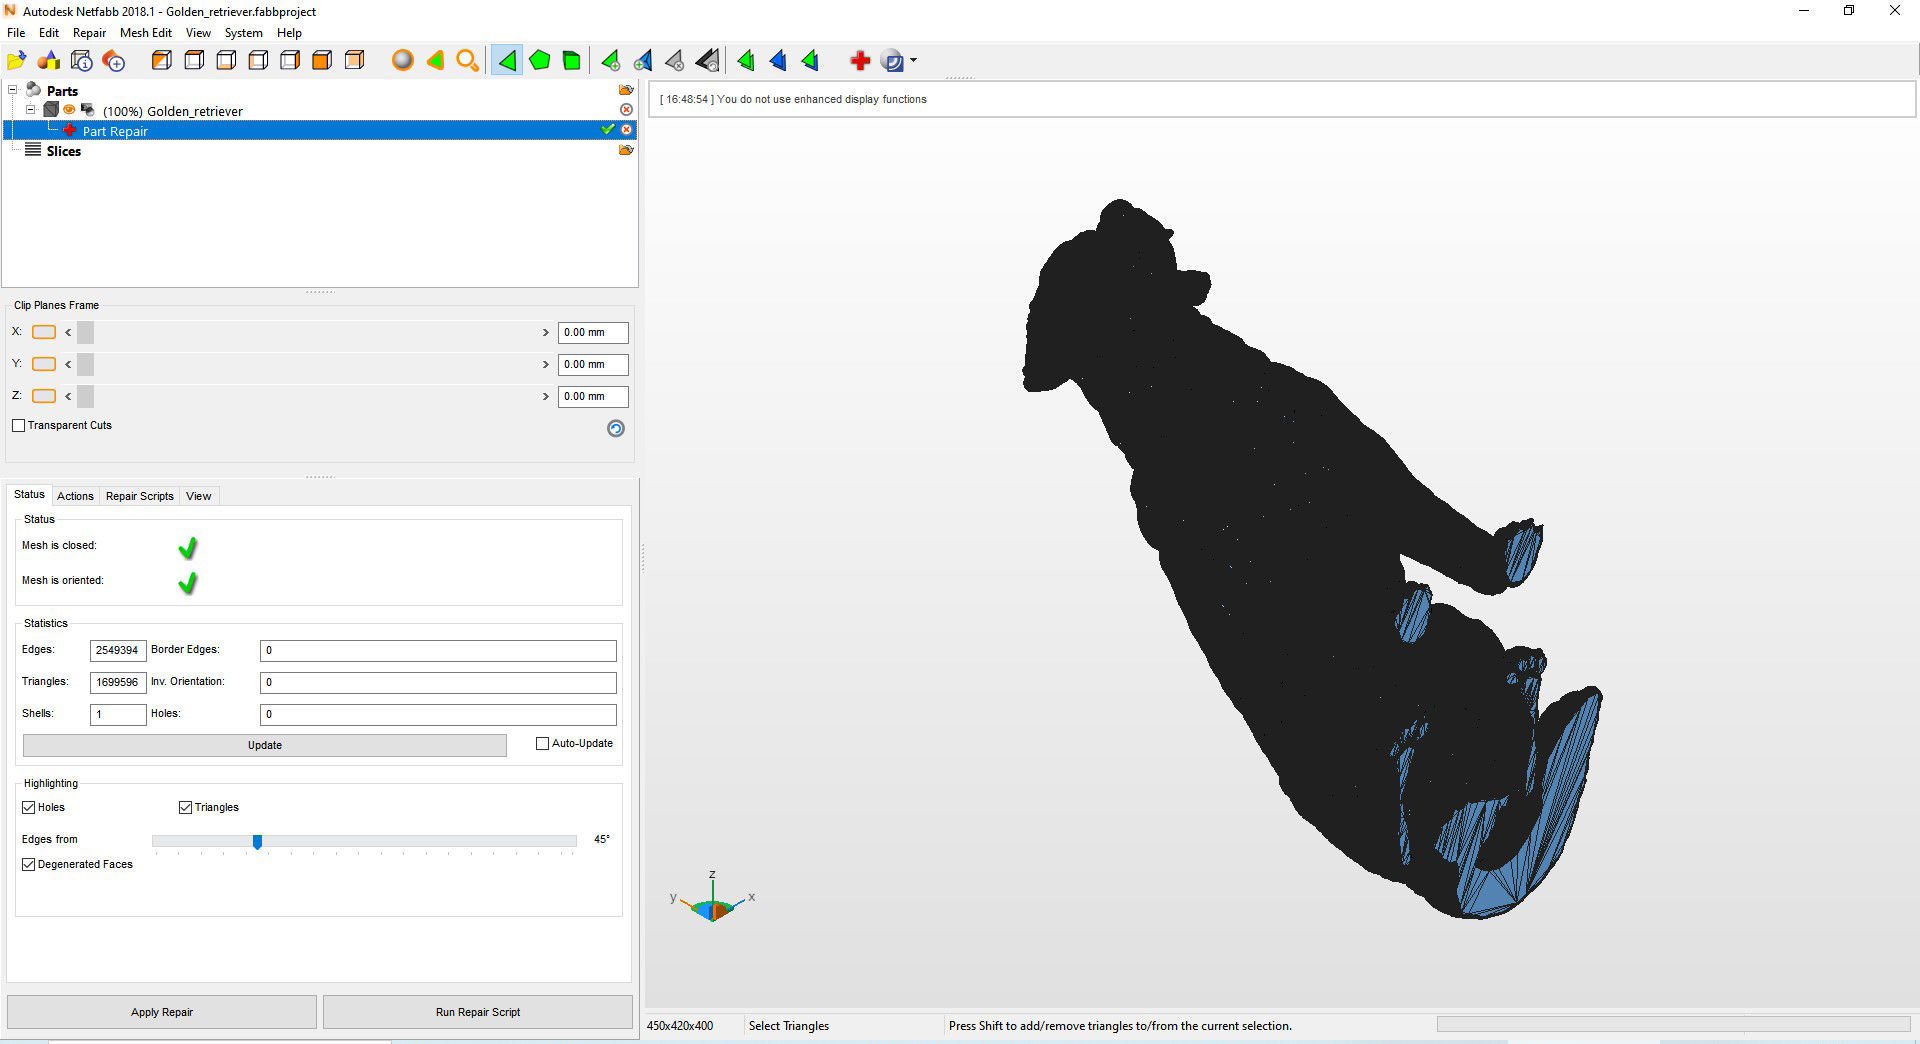Uncheck the Degenerated Faces checkbox

(29, 865)
